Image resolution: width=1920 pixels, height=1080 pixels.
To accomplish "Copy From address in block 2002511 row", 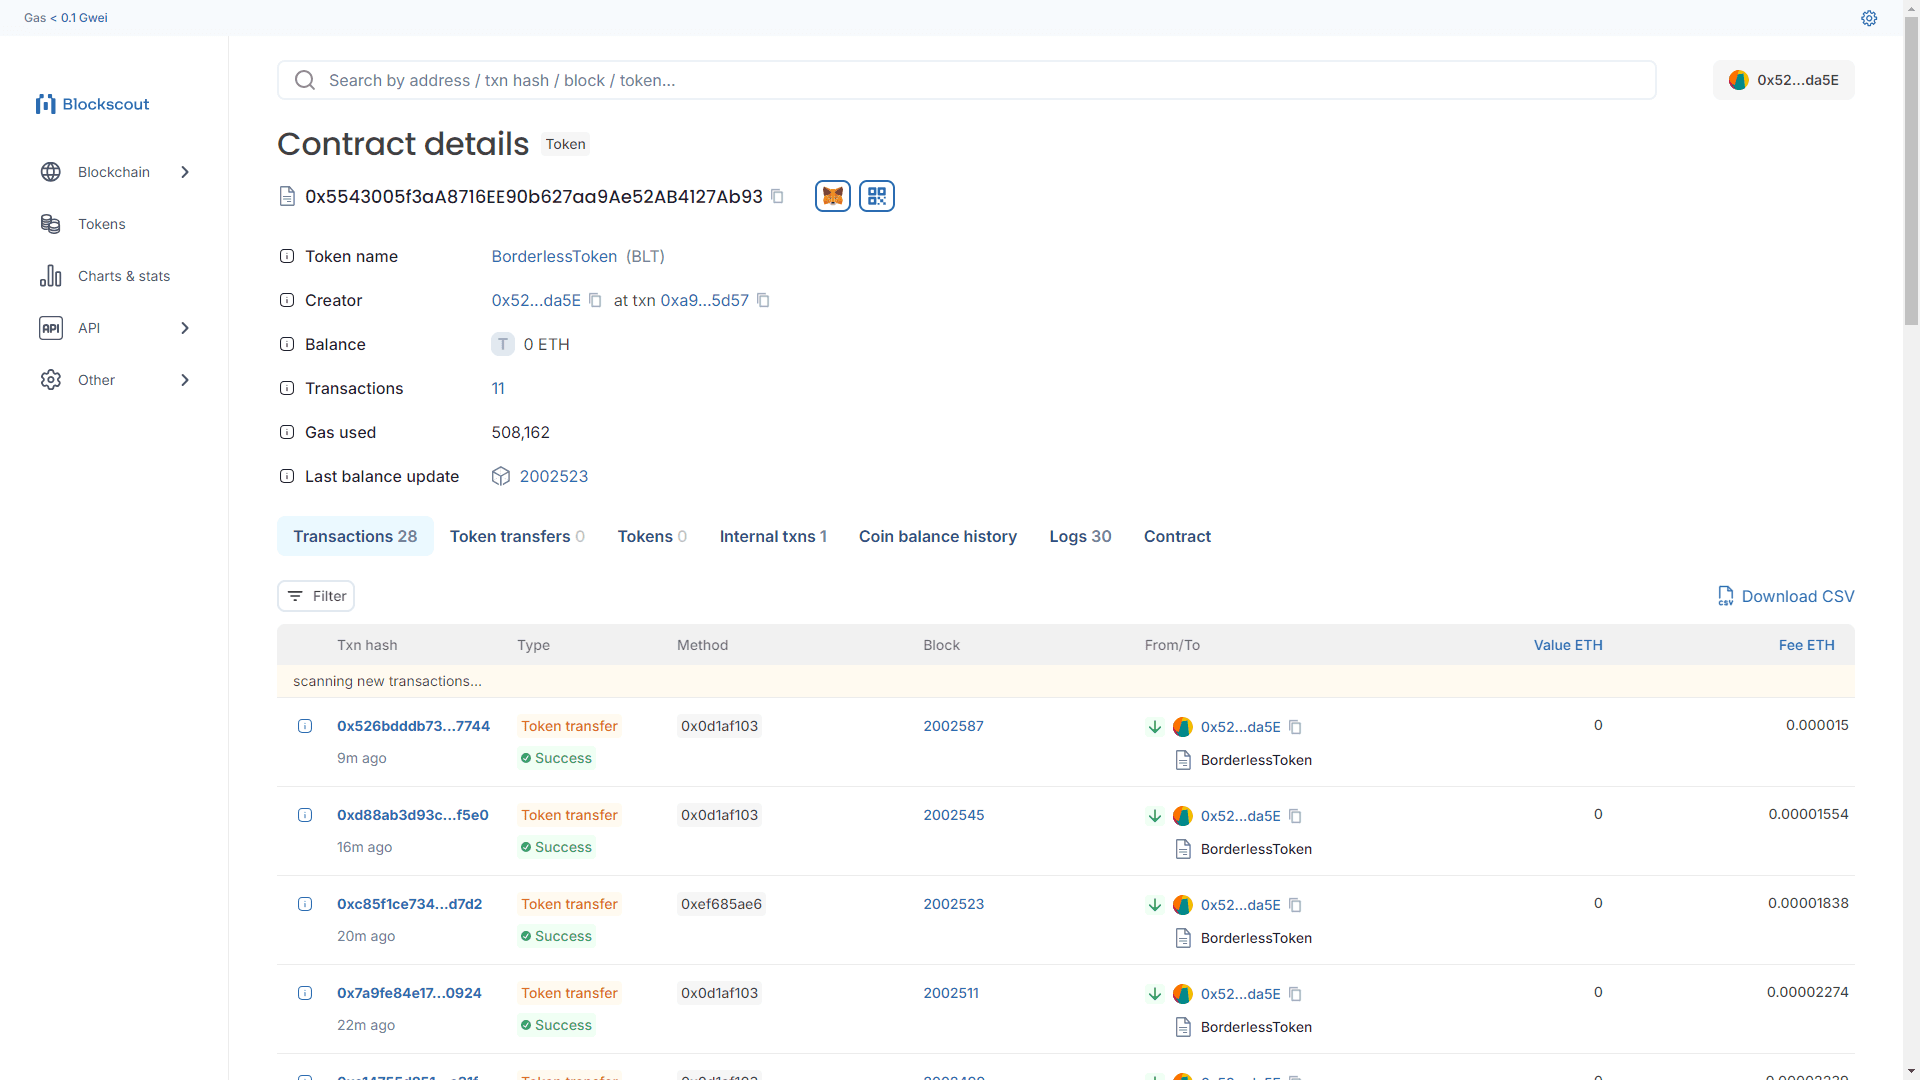I will point(1295,994).
